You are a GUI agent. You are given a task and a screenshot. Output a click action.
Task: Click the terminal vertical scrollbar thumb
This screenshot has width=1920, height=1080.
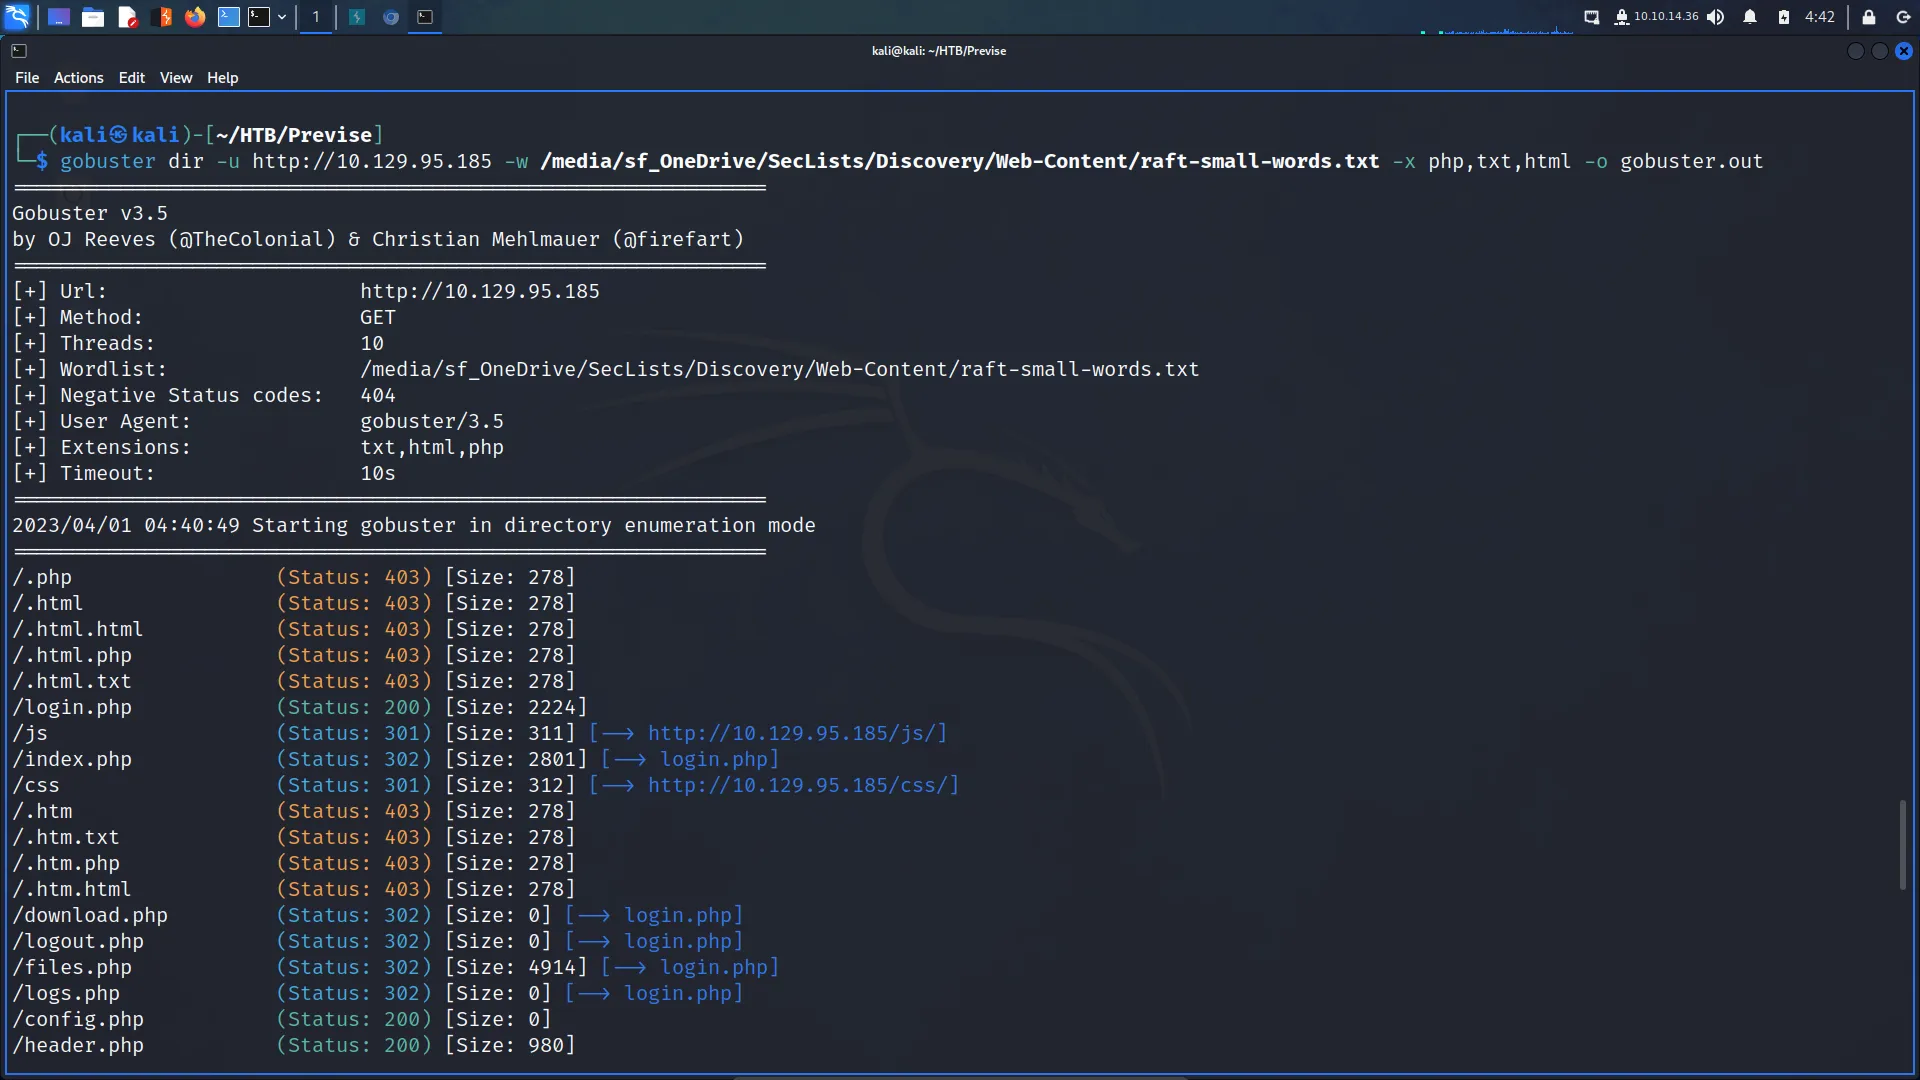pyautogui.click(x=1903, y=845)
